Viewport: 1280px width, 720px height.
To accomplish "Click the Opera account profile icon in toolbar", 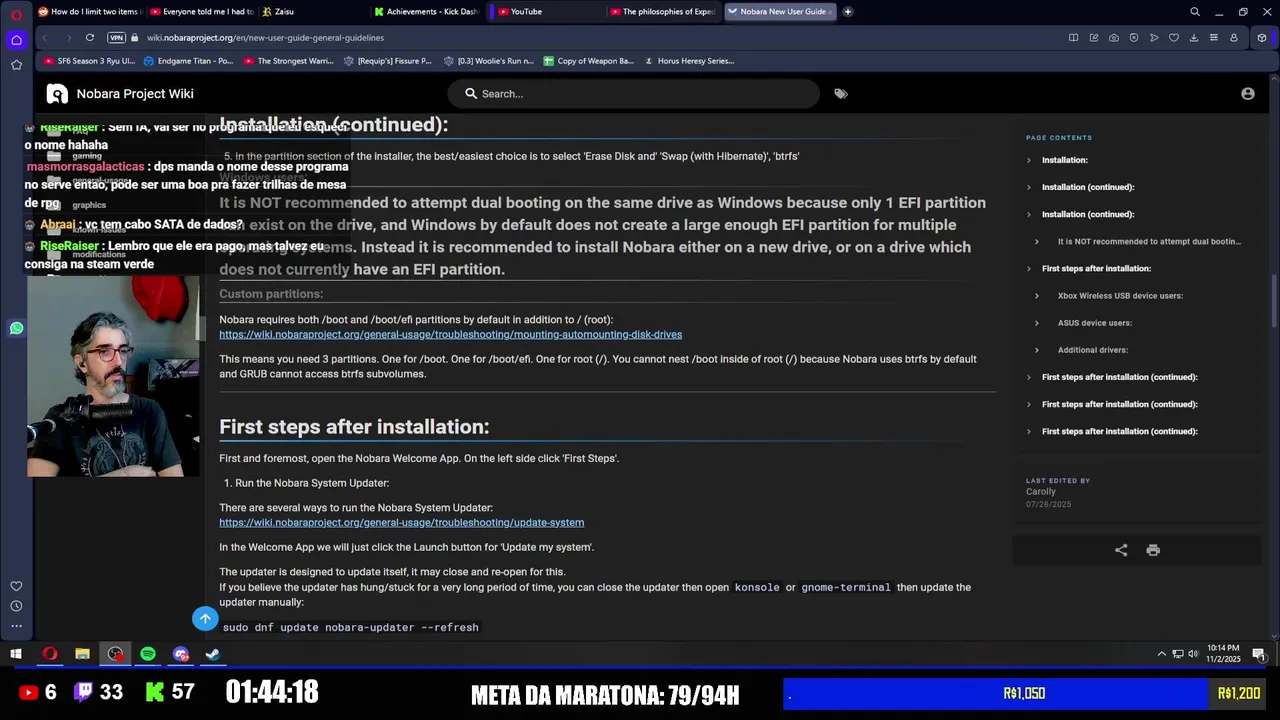I will tap(1233, 38).
